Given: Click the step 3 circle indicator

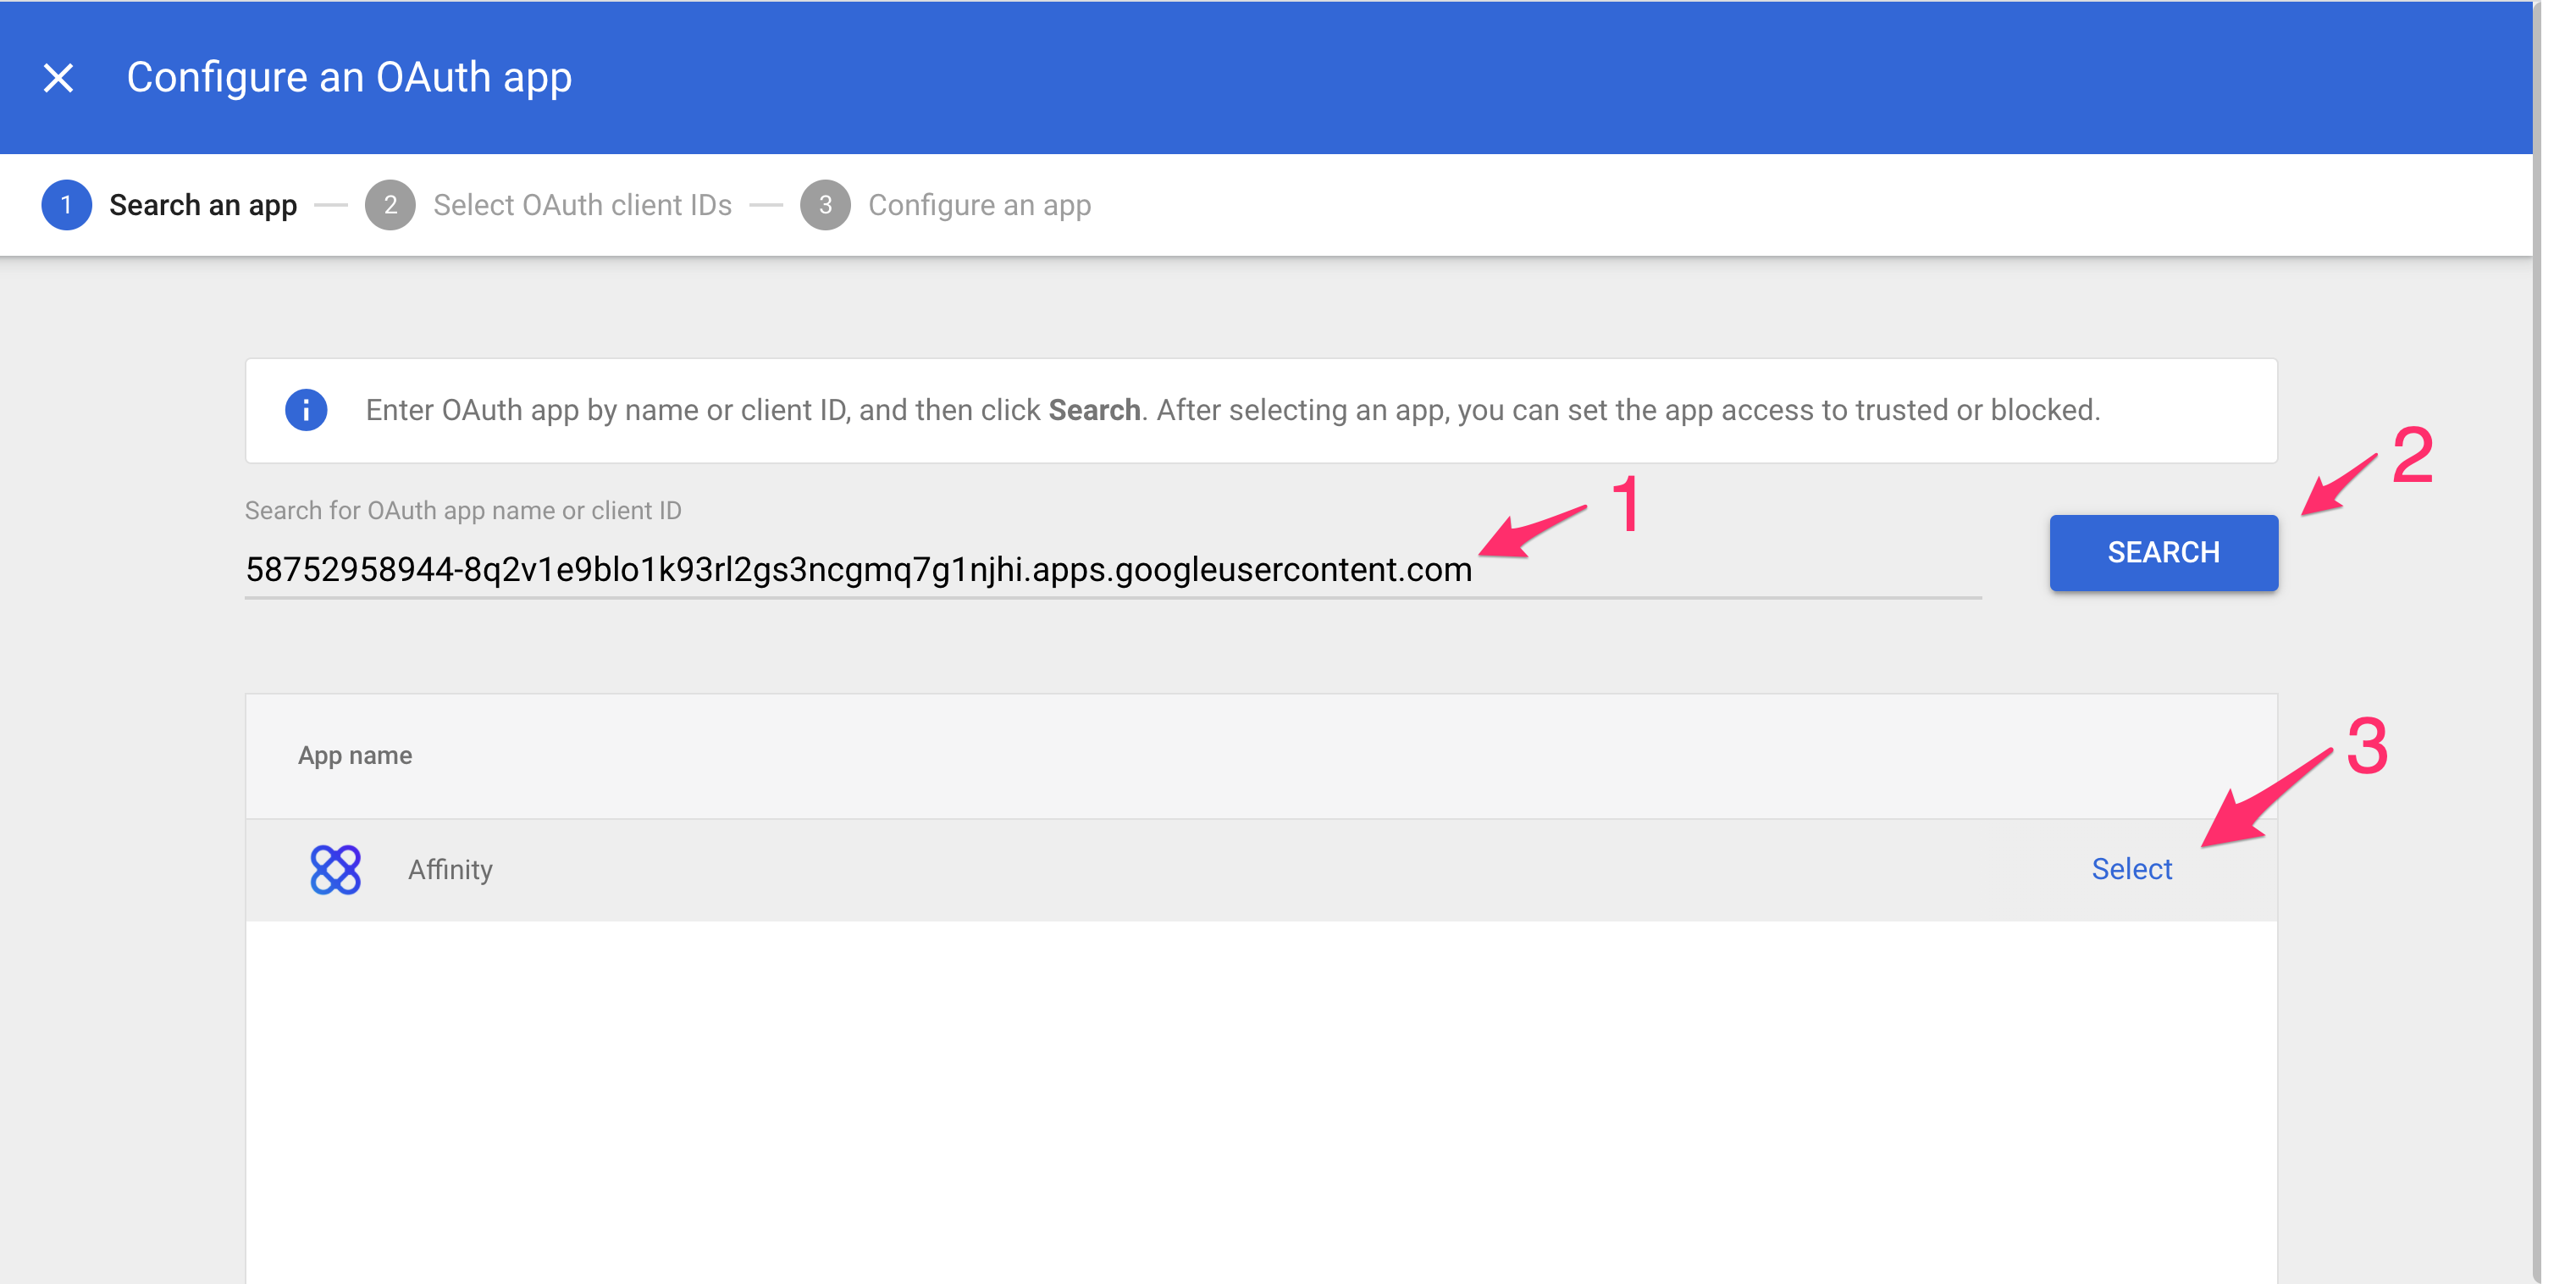Looking at the screenshot, I should point(825,205).
